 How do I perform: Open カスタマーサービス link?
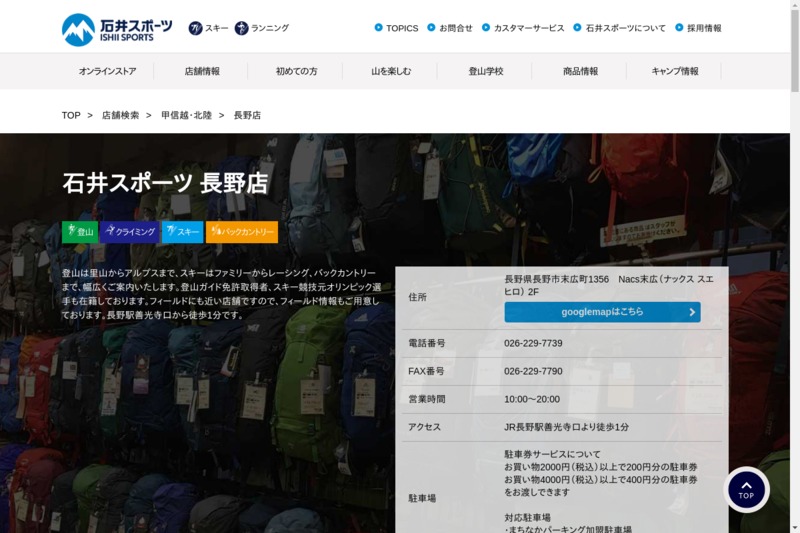pos(529,28)
